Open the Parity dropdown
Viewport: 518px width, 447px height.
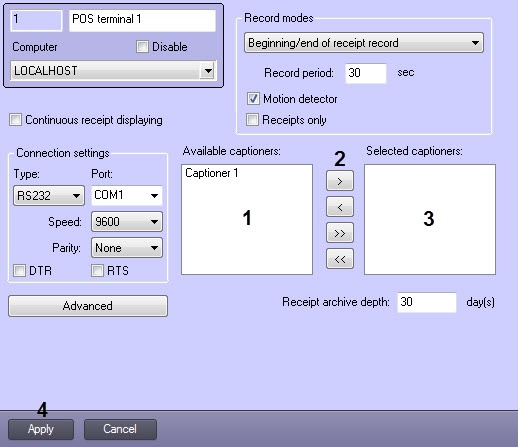tap(127, 248)
